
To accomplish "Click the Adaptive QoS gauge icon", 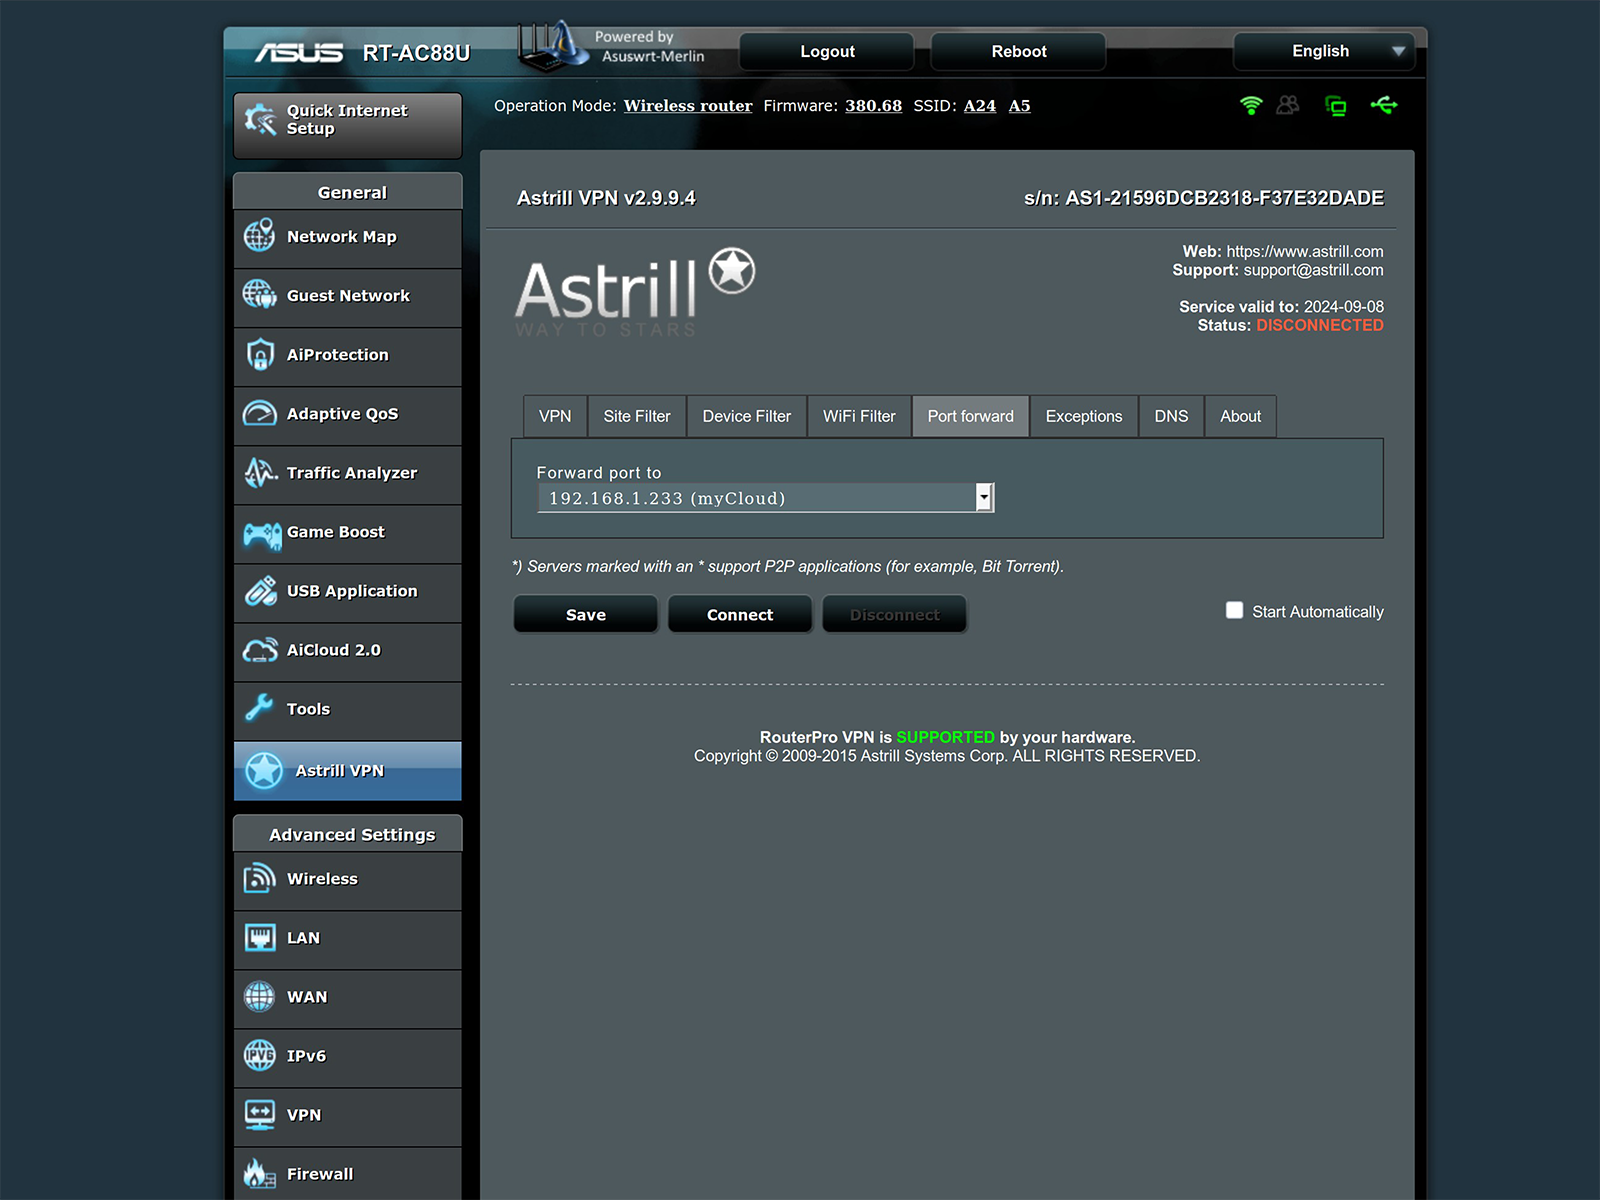I will [x=260, y=413].
